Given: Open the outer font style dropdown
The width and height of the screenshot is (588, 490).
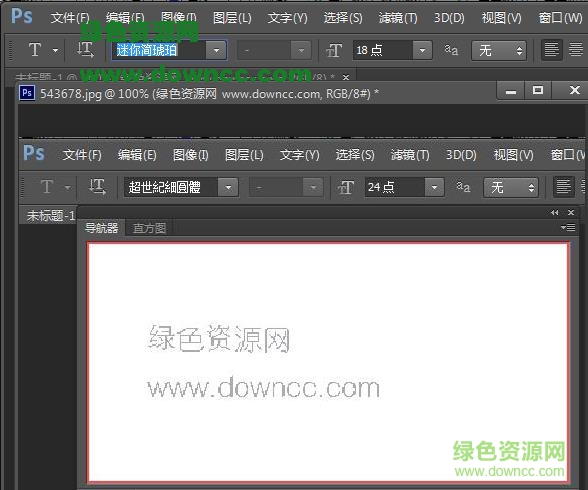Looking at the screenshot, I should point(301,50).
